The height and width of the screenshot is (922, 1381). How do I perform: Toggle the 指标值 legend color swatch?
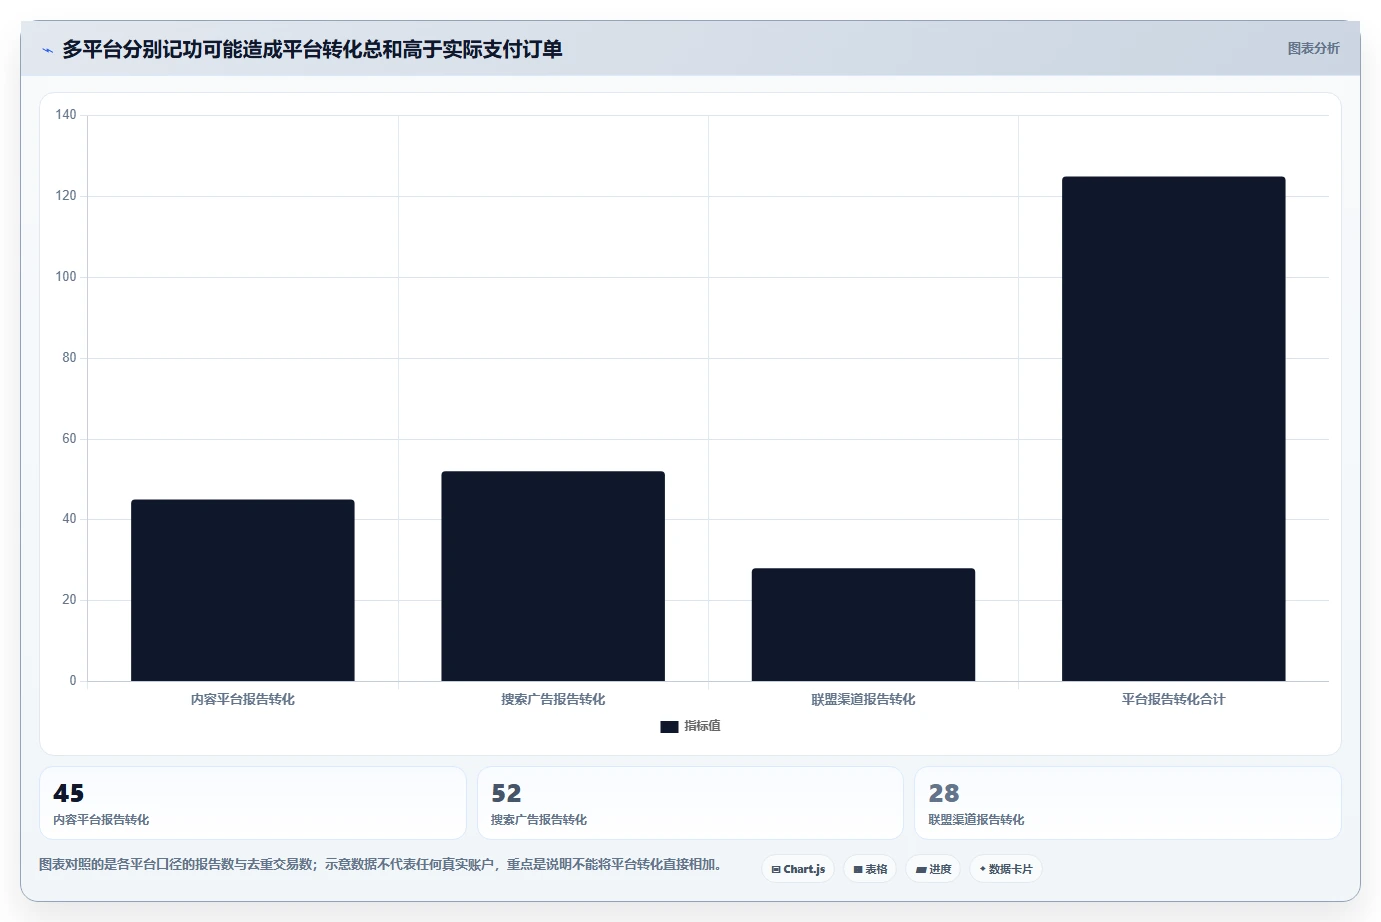[x=669, y=727]
